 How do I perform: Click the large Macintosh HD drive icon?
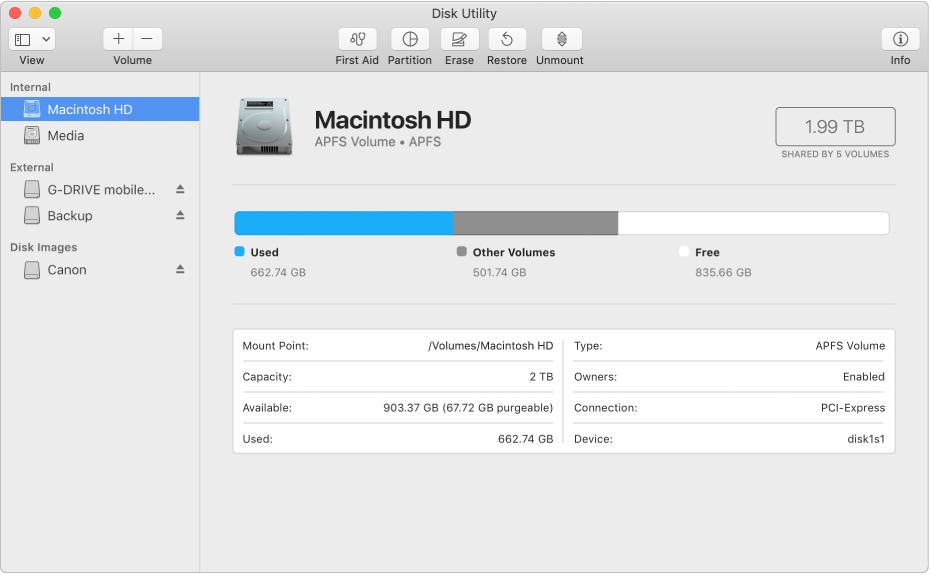pyautogui.click(x=264, y=126)
